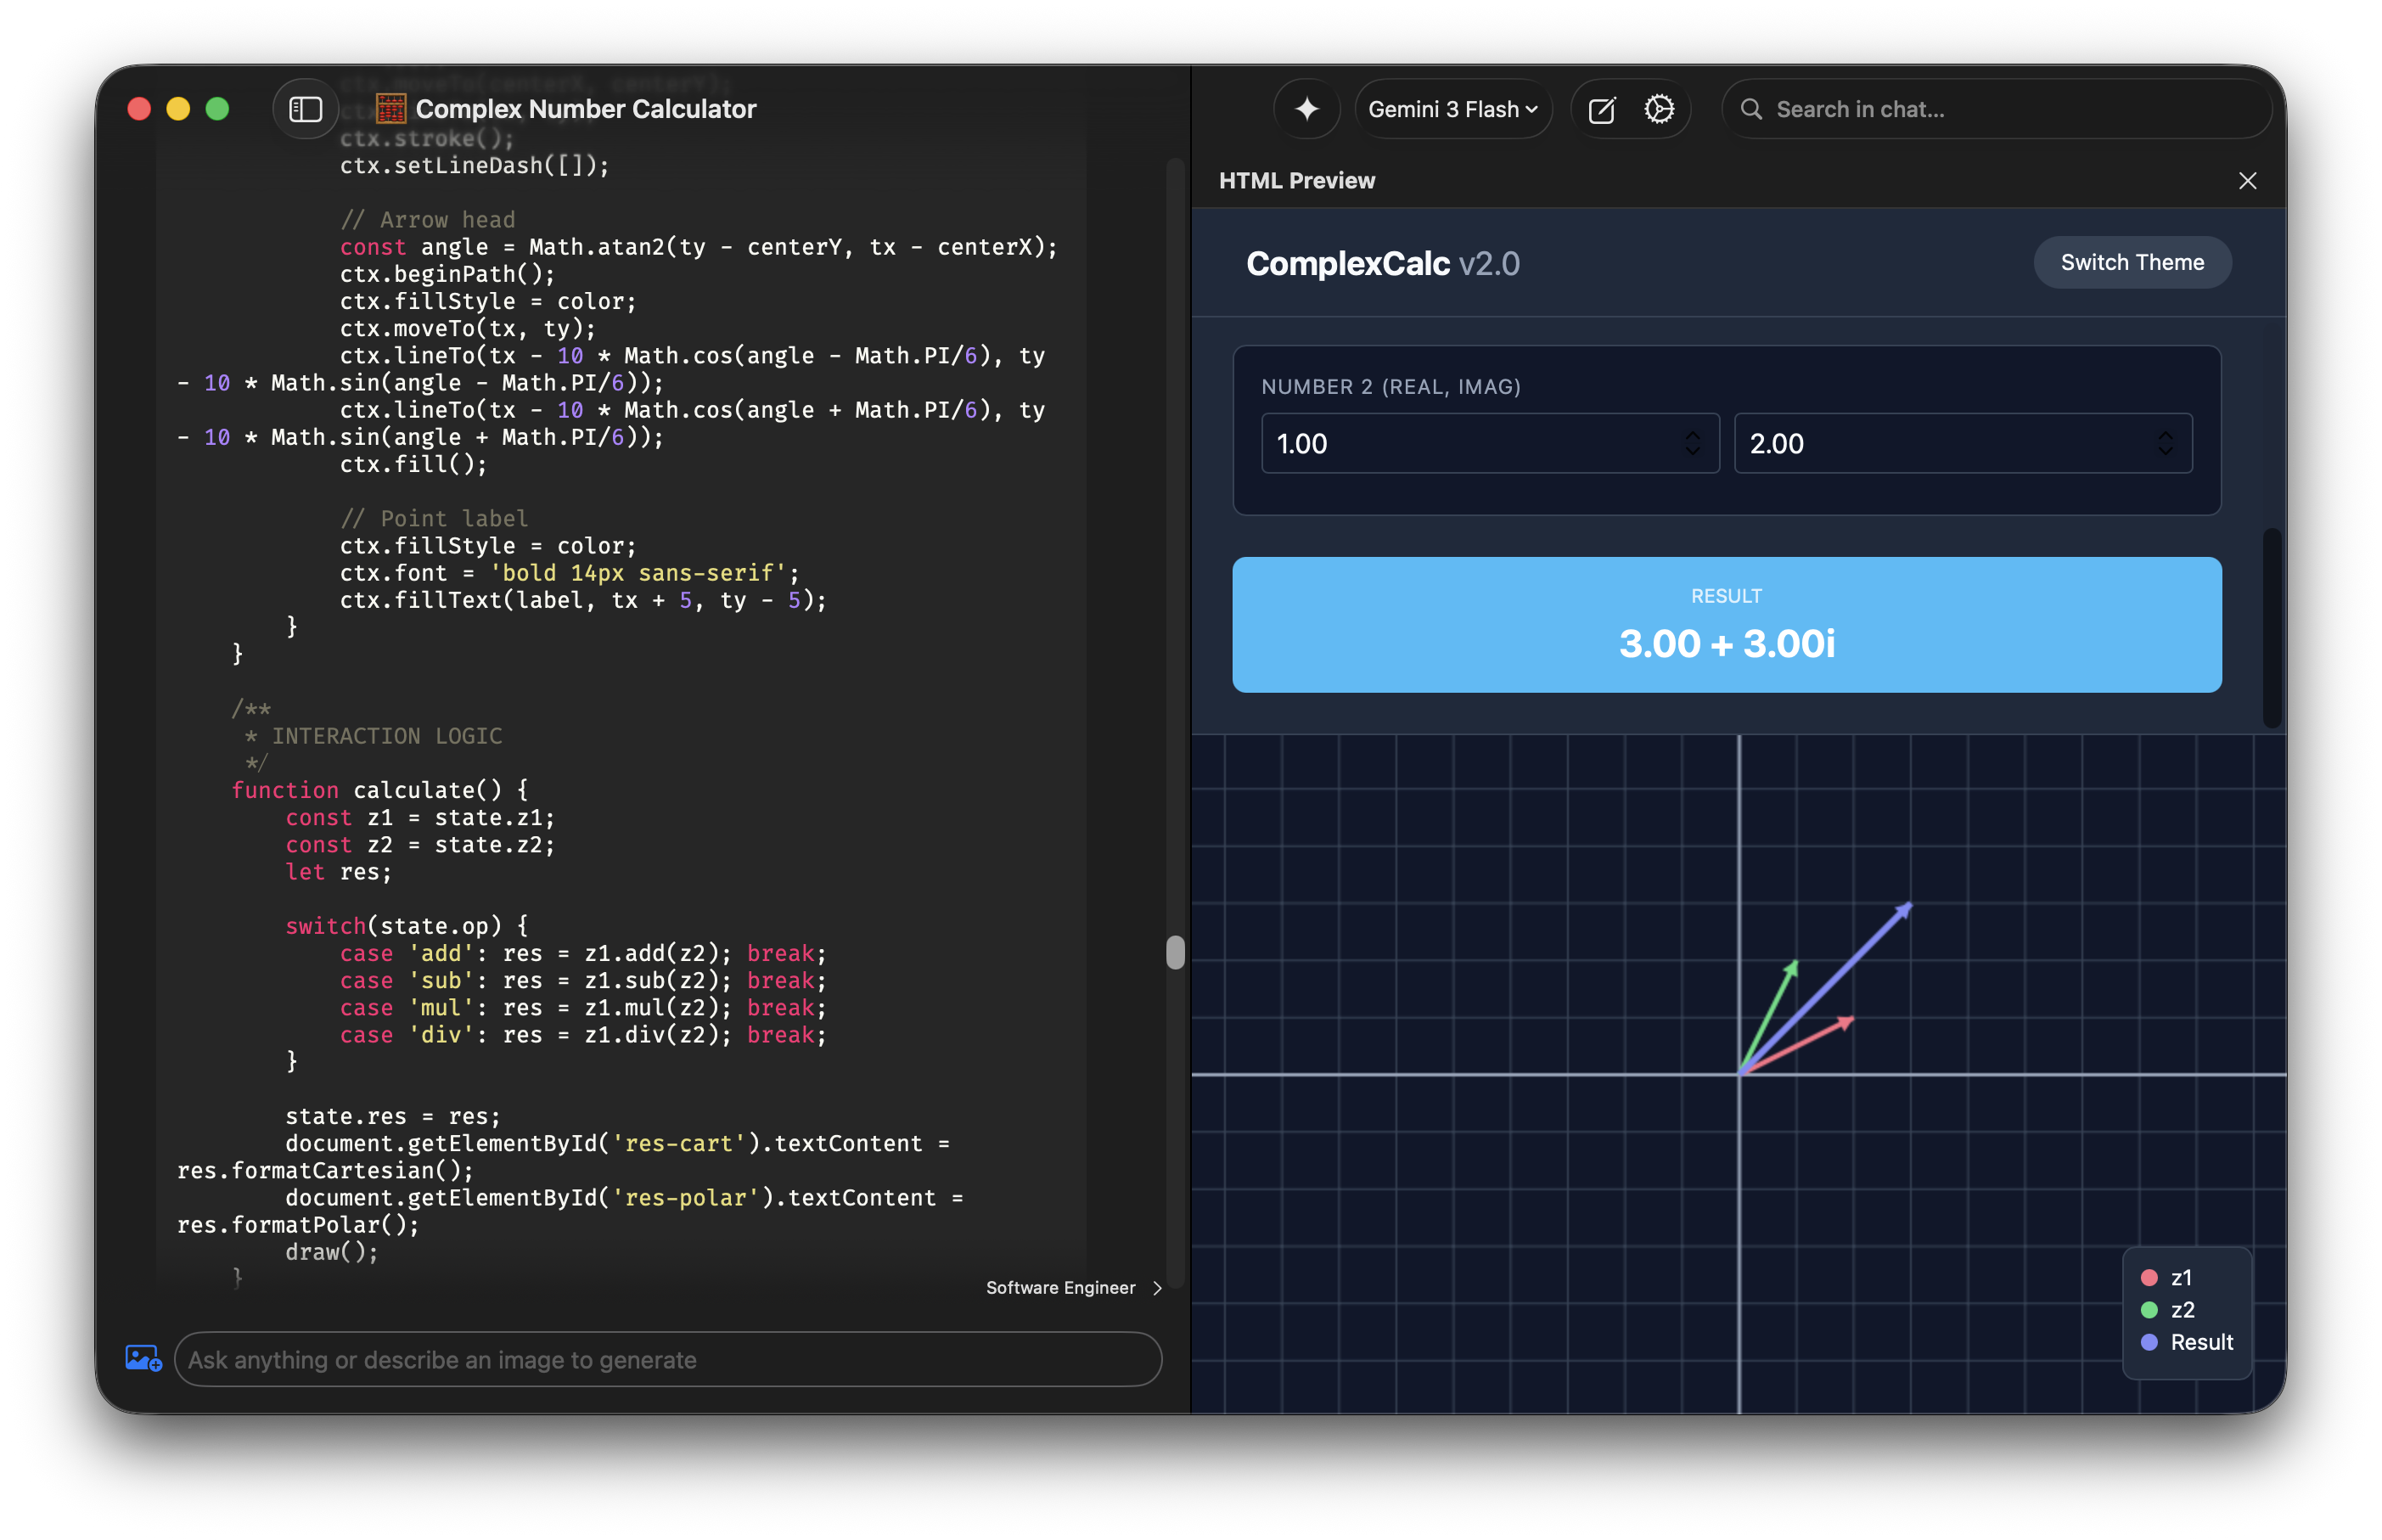
Task: Start a new chat with compose icon
Action: click(x=1601, y=109)
